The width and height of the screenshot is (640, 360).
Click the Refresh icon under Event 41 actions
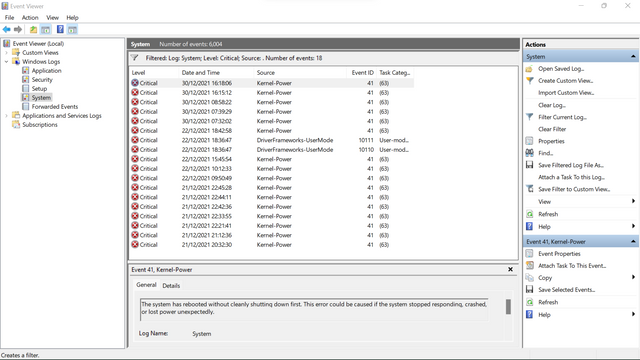(529, 302)
